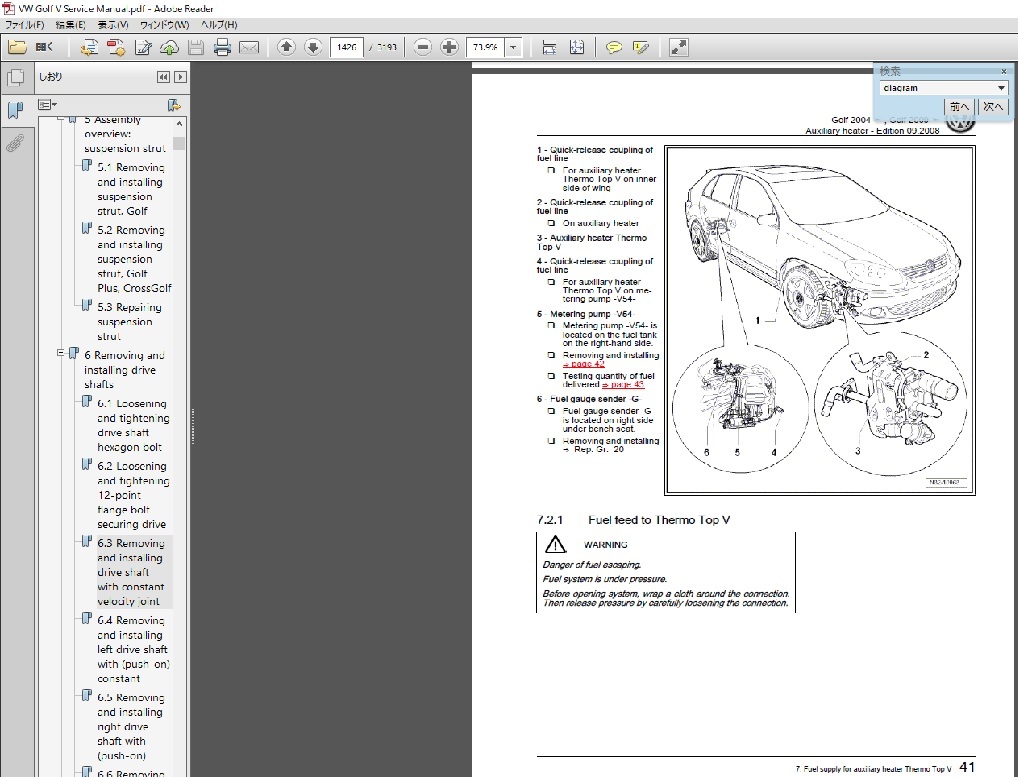Open bookmark '6.2 Loosening and tightening 12-point flange bolt'
The width and height of the screenshot is (1018, 777).
133,495
